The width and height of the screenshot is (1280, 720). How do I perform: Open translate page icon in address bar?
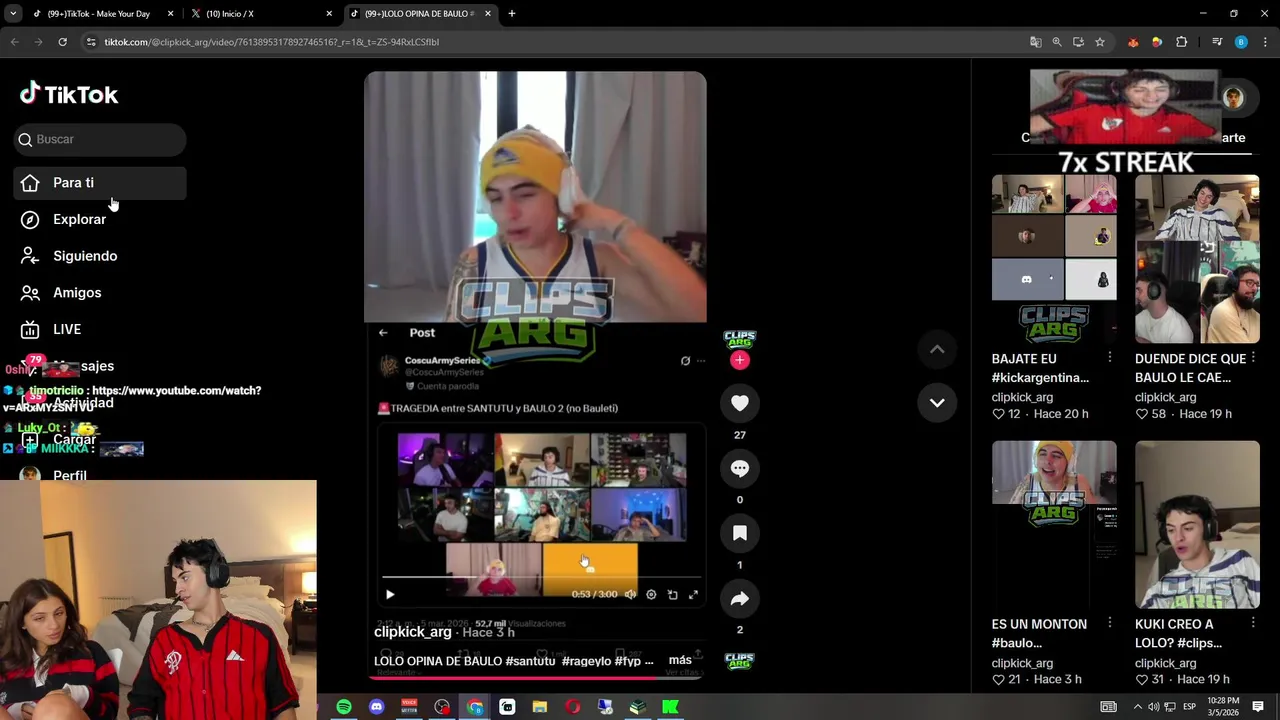[1036, 42]
